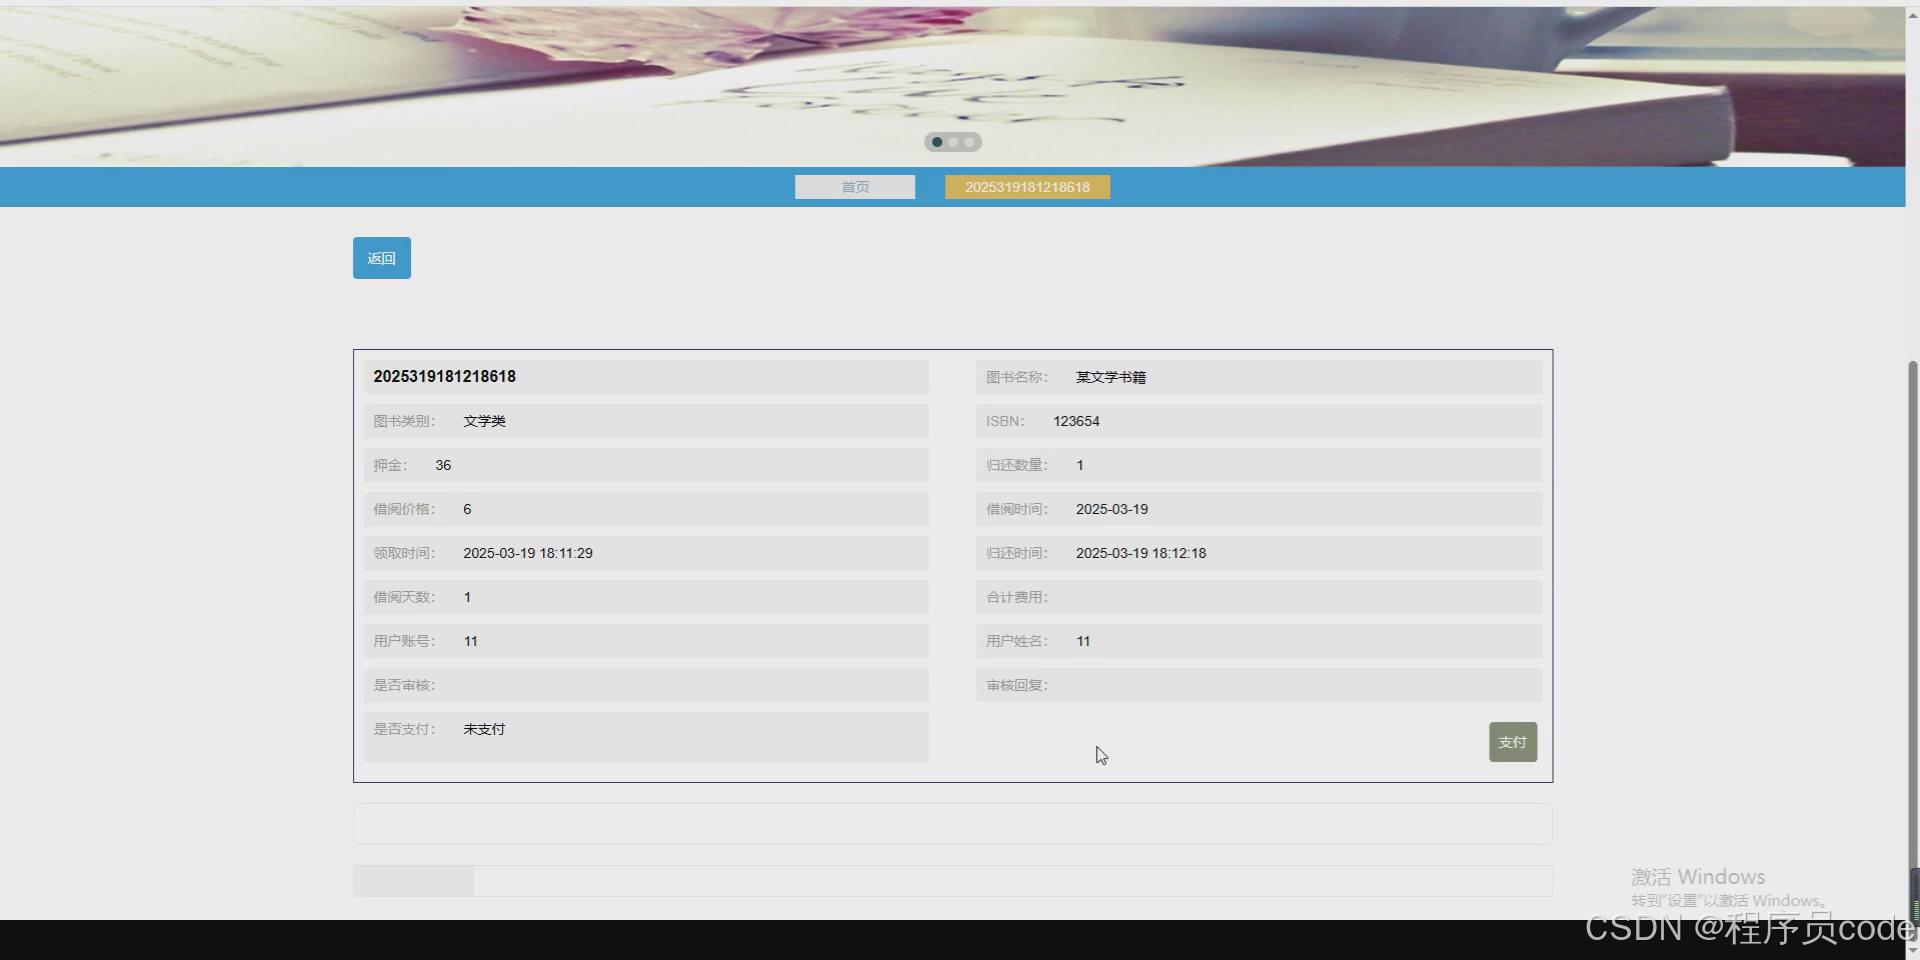Click the 归还时间 label

pos(1017,553)
